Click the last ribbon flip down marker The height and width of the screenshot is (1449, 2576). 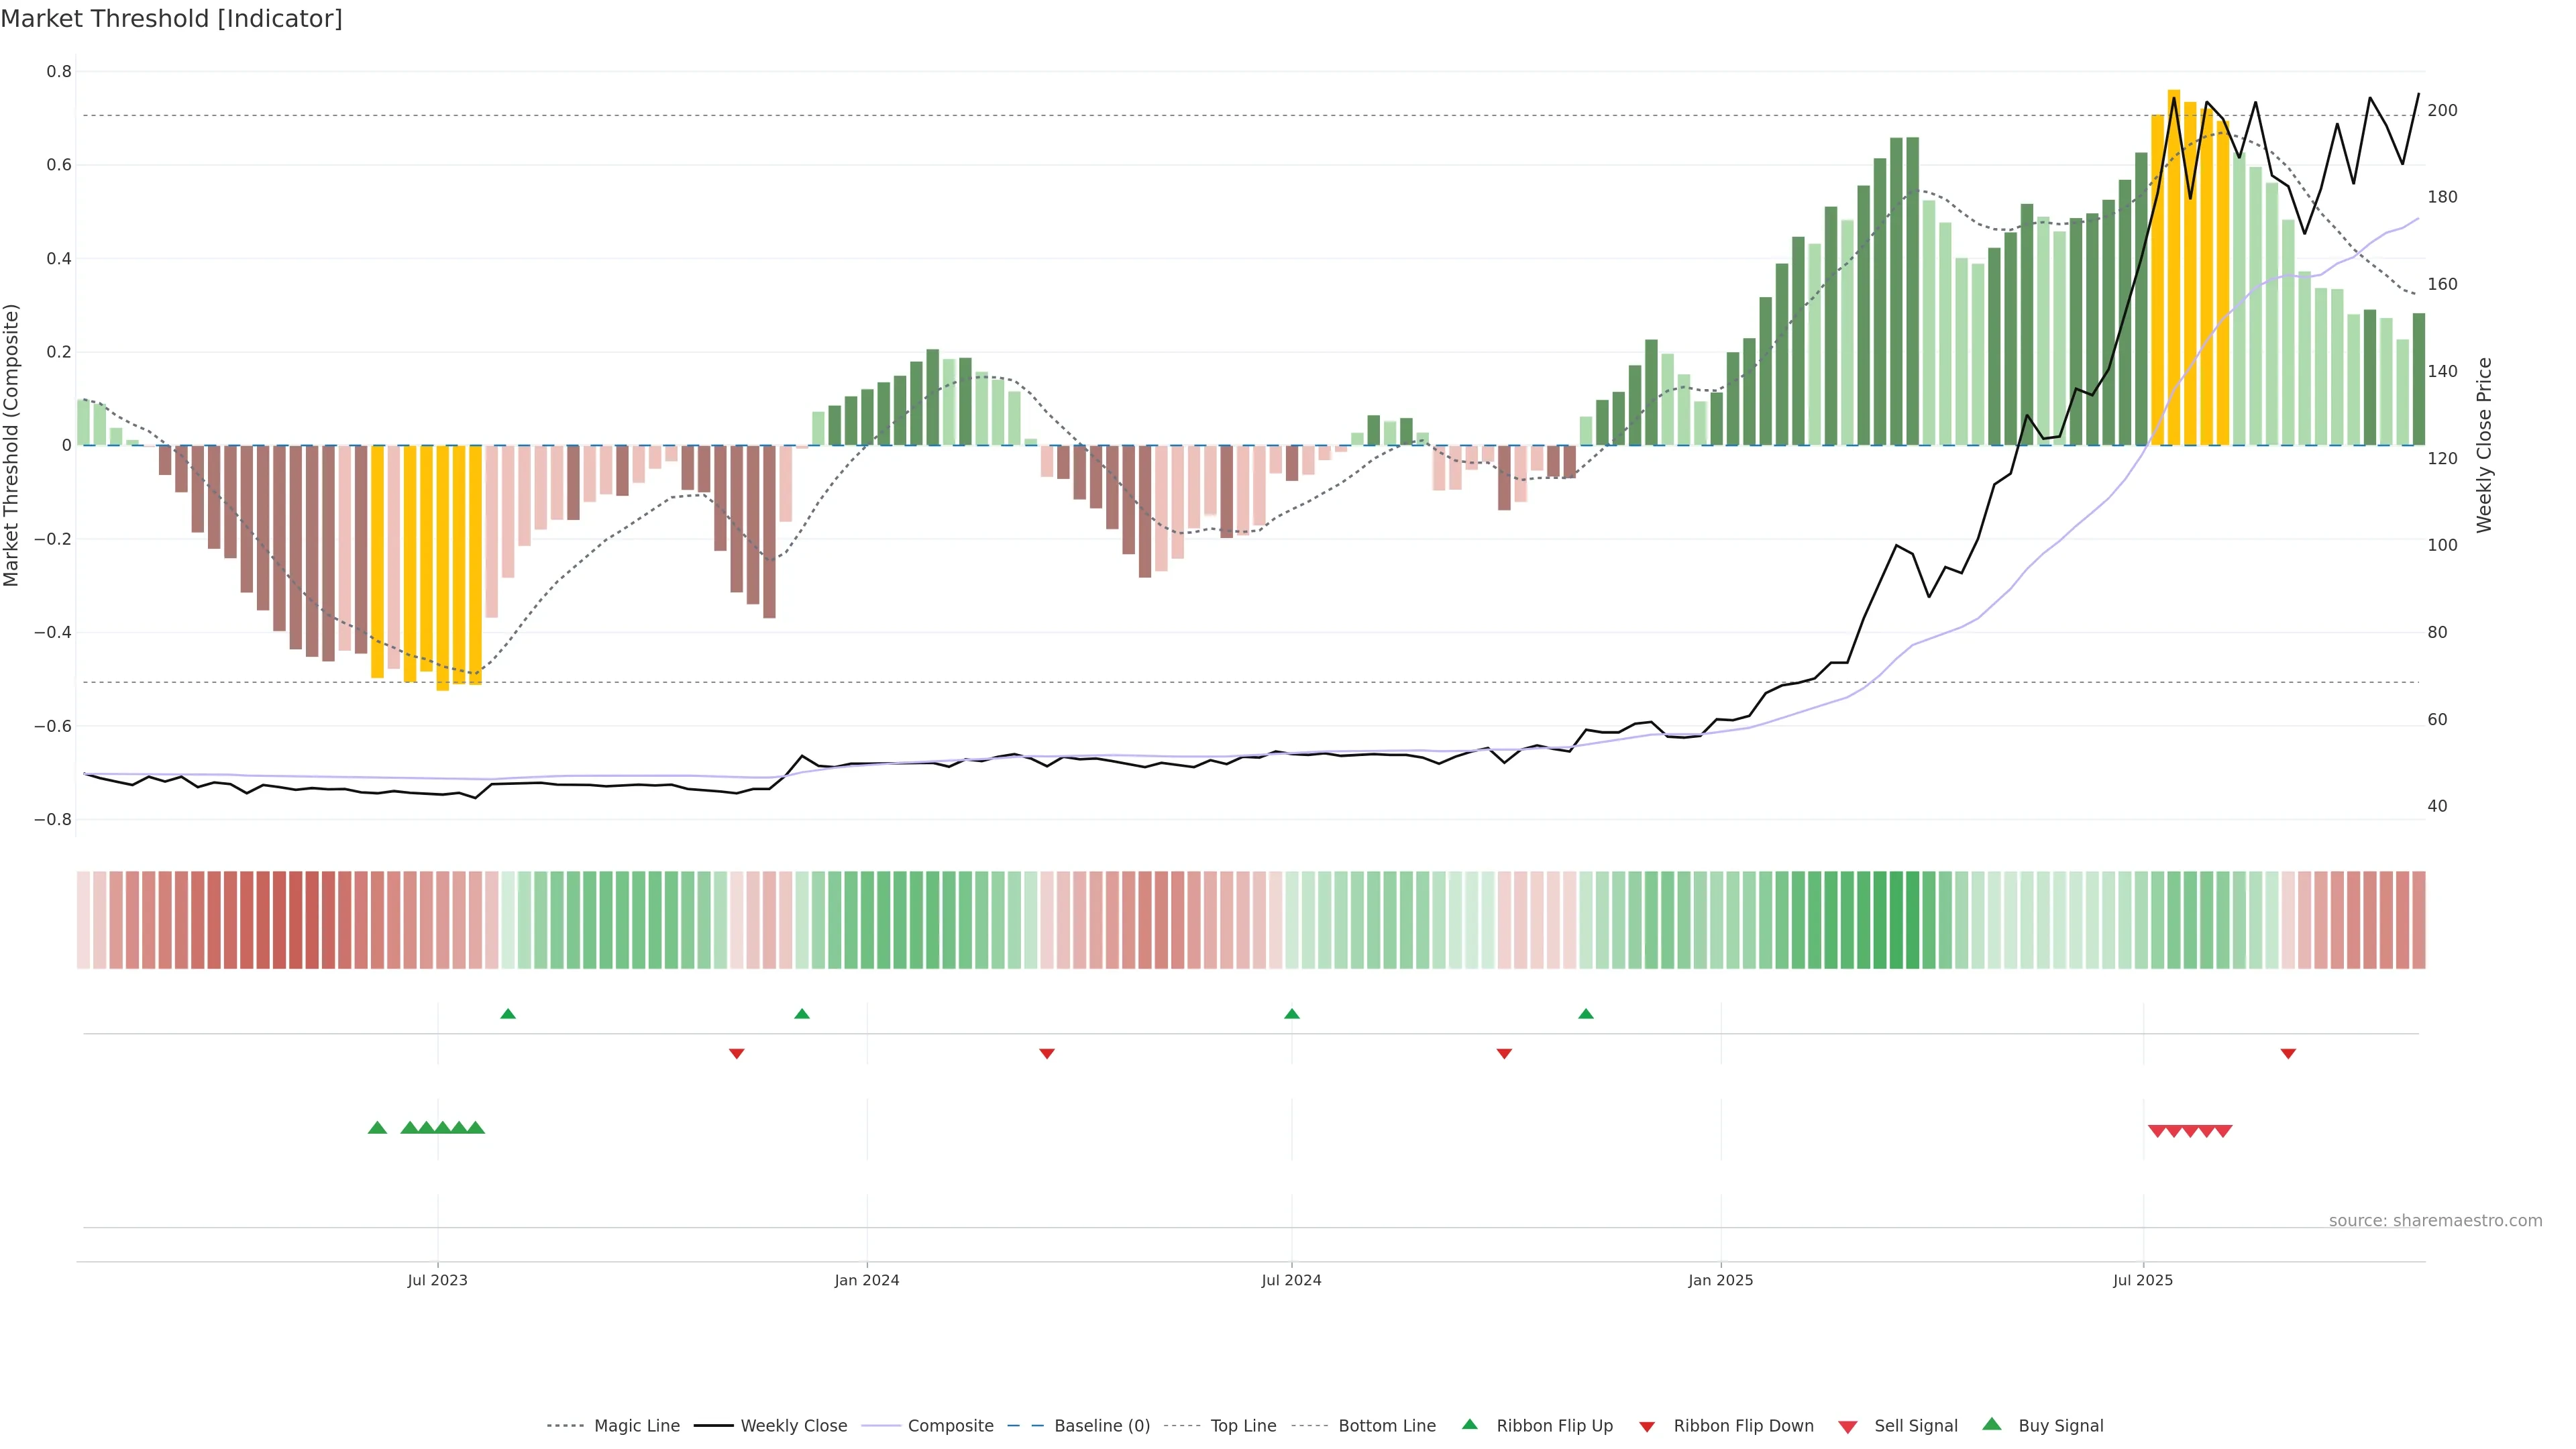pos(2288,1053)
